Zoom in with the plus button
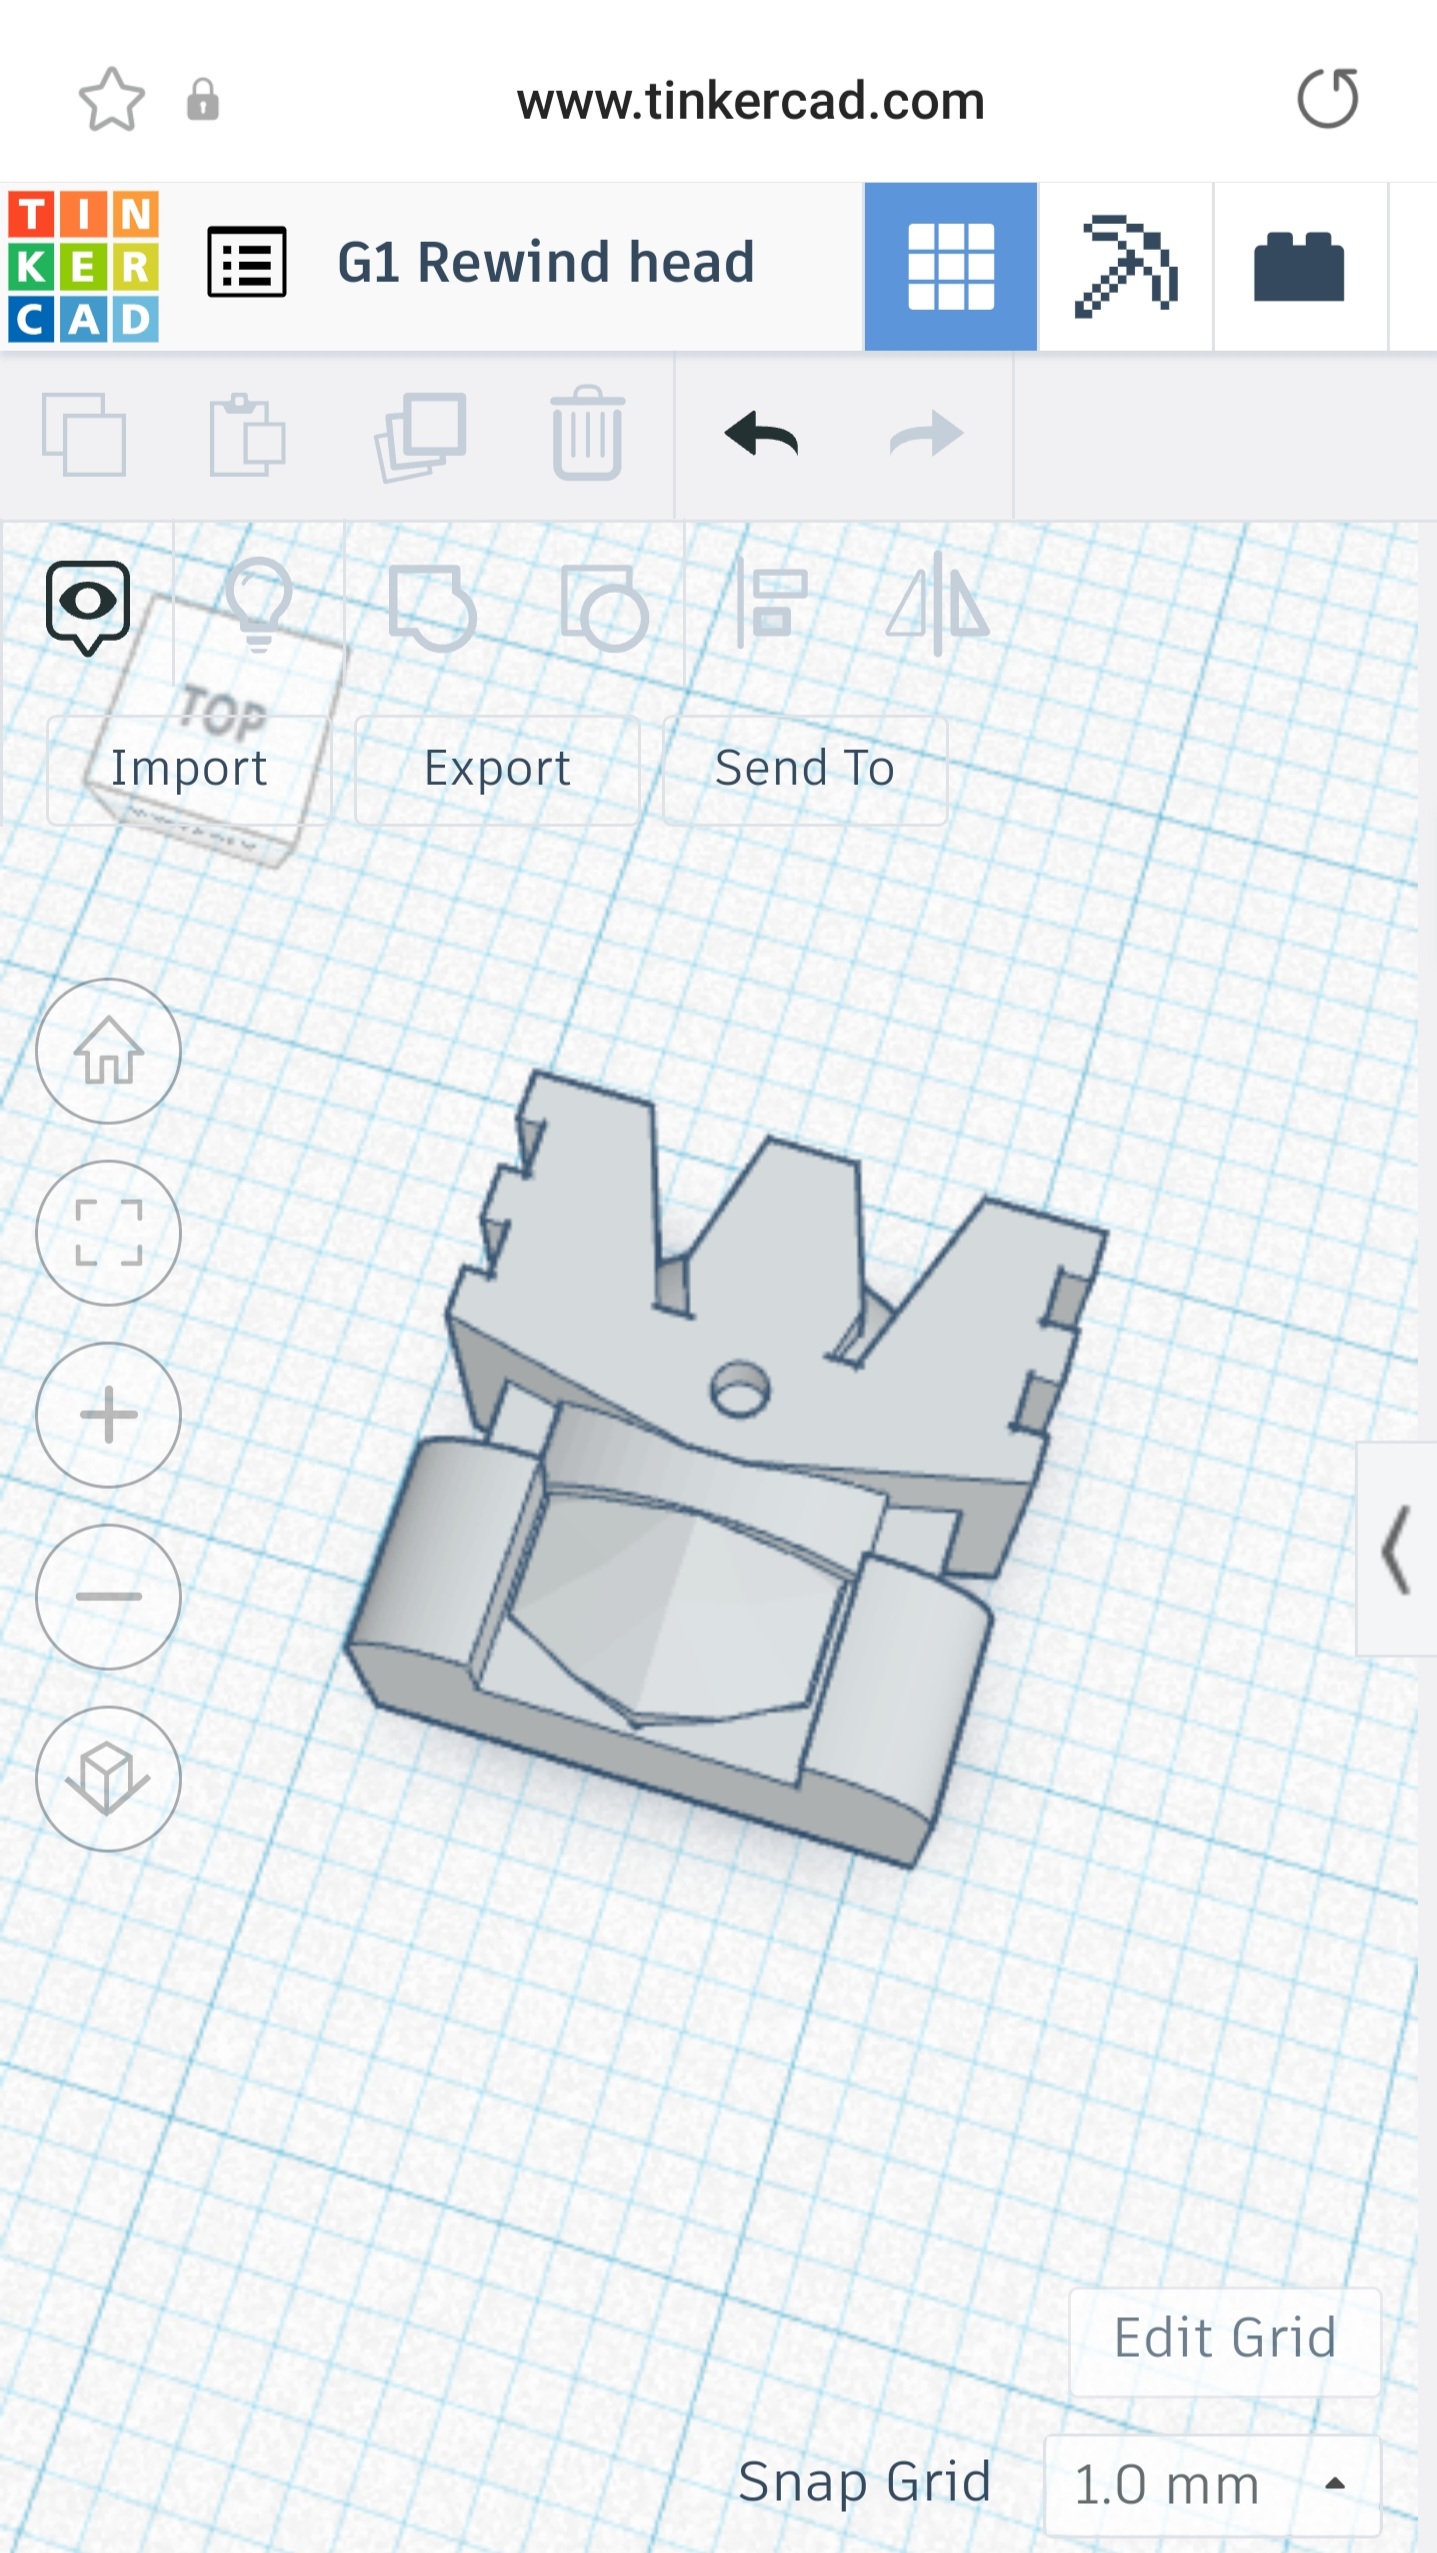 (x=108, y=1415)
